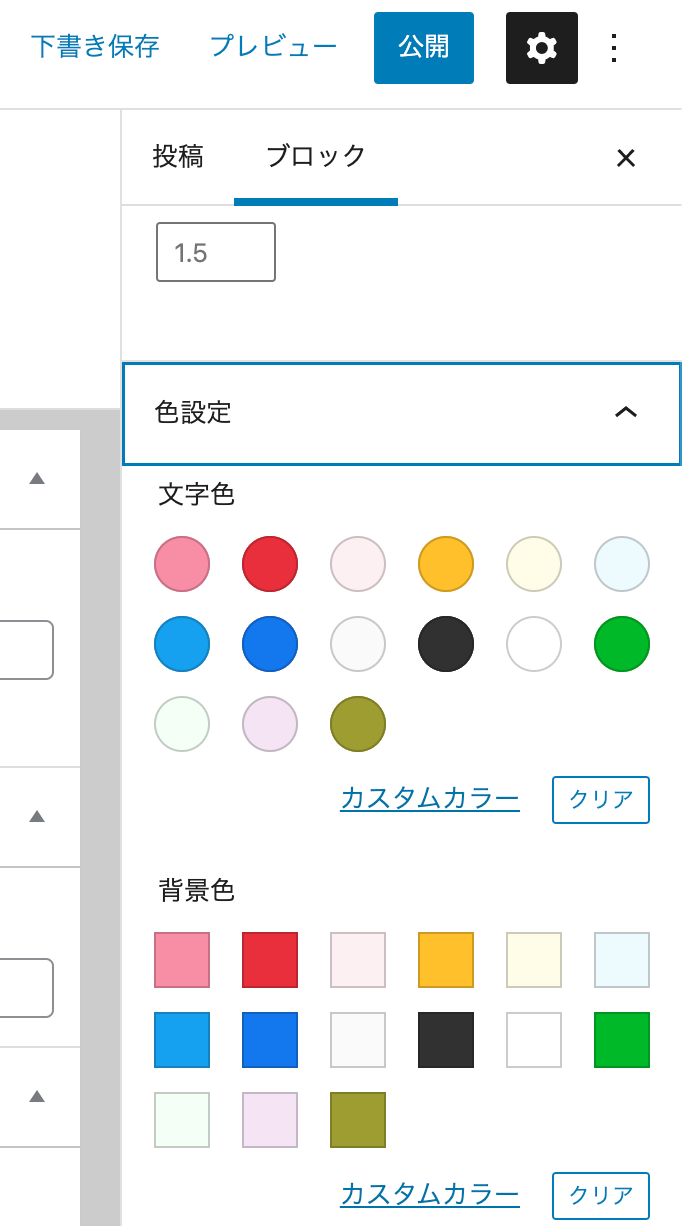Collapse the 色設定 section chevron

[625, 413]
